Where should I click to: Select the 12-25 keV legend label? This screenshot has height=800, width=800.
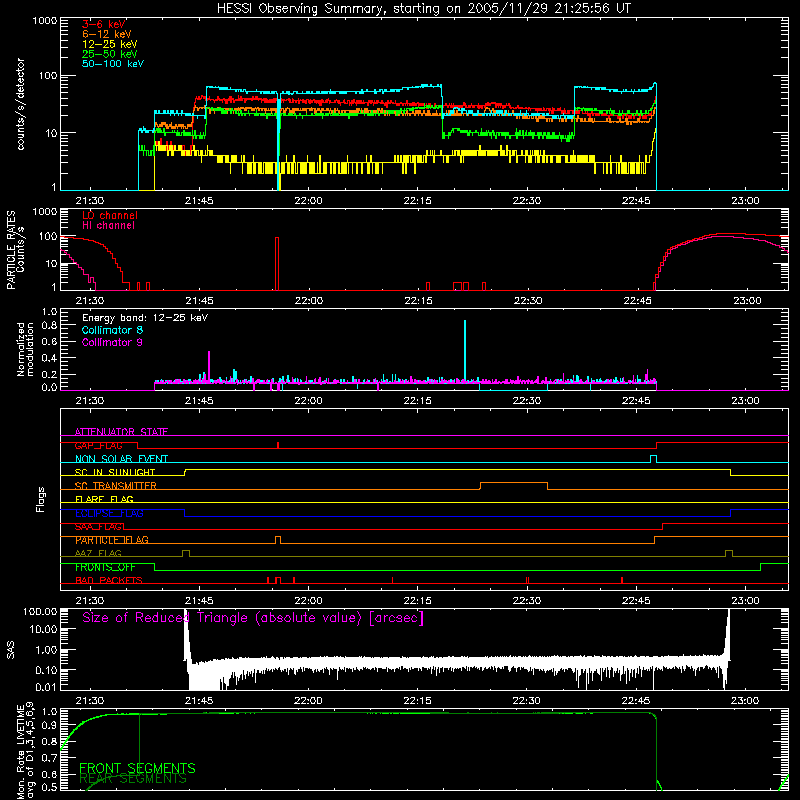110,44
